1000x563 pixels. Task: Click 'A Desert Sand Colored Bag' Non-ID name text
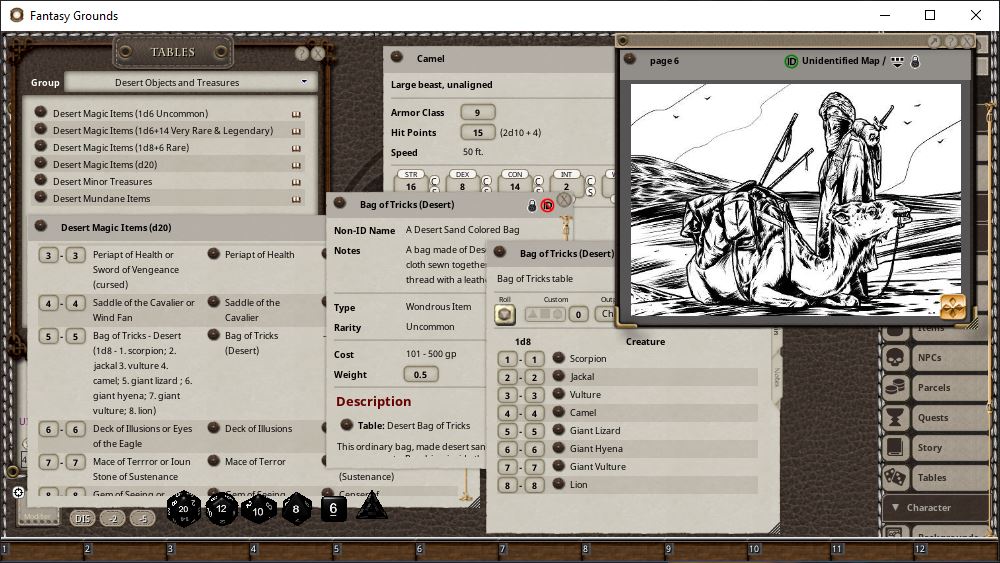point(462,230)
